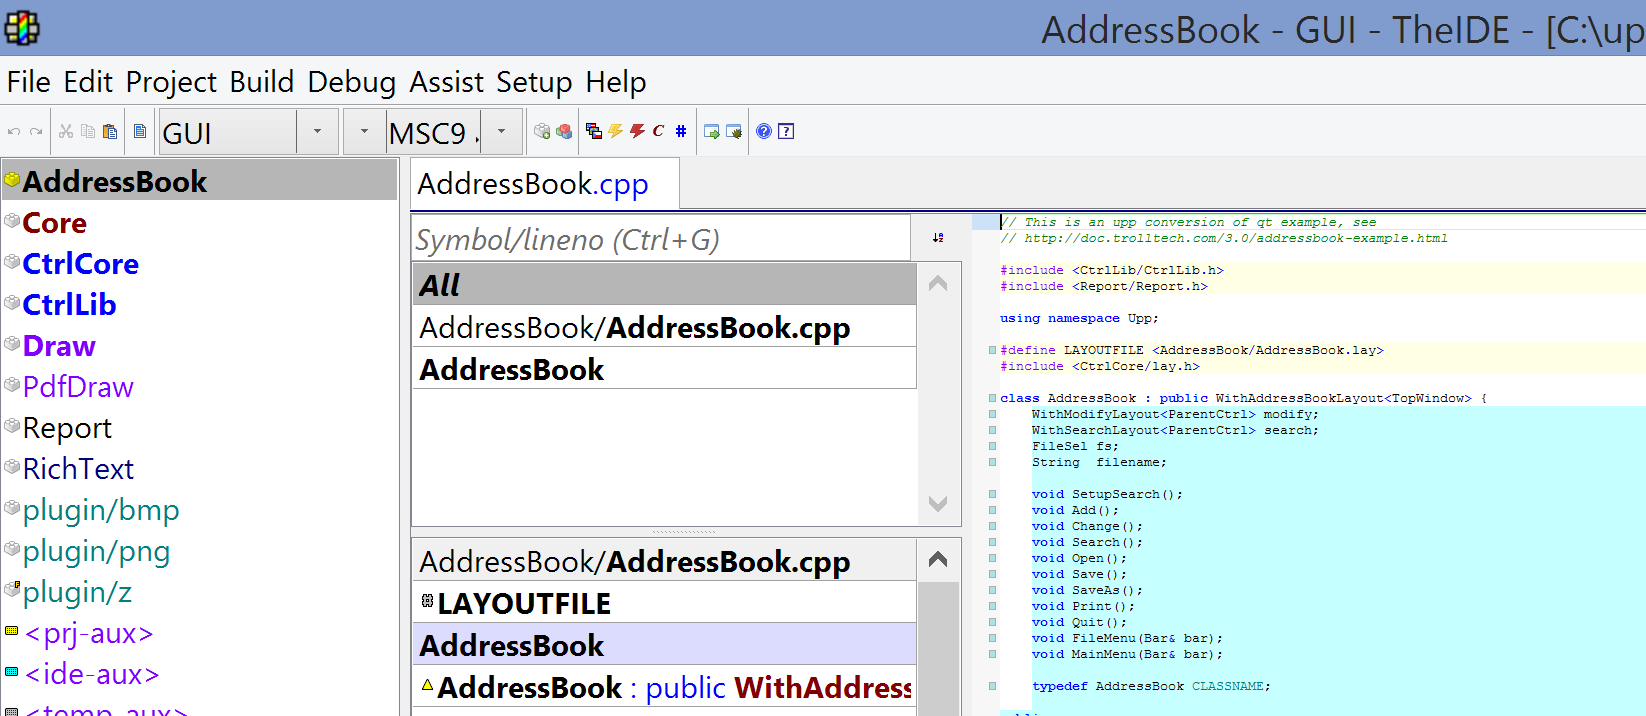Switch to the AddressBook.cpp file tab
Viewport: 1646px width, 716px height.
coord(533,184)
